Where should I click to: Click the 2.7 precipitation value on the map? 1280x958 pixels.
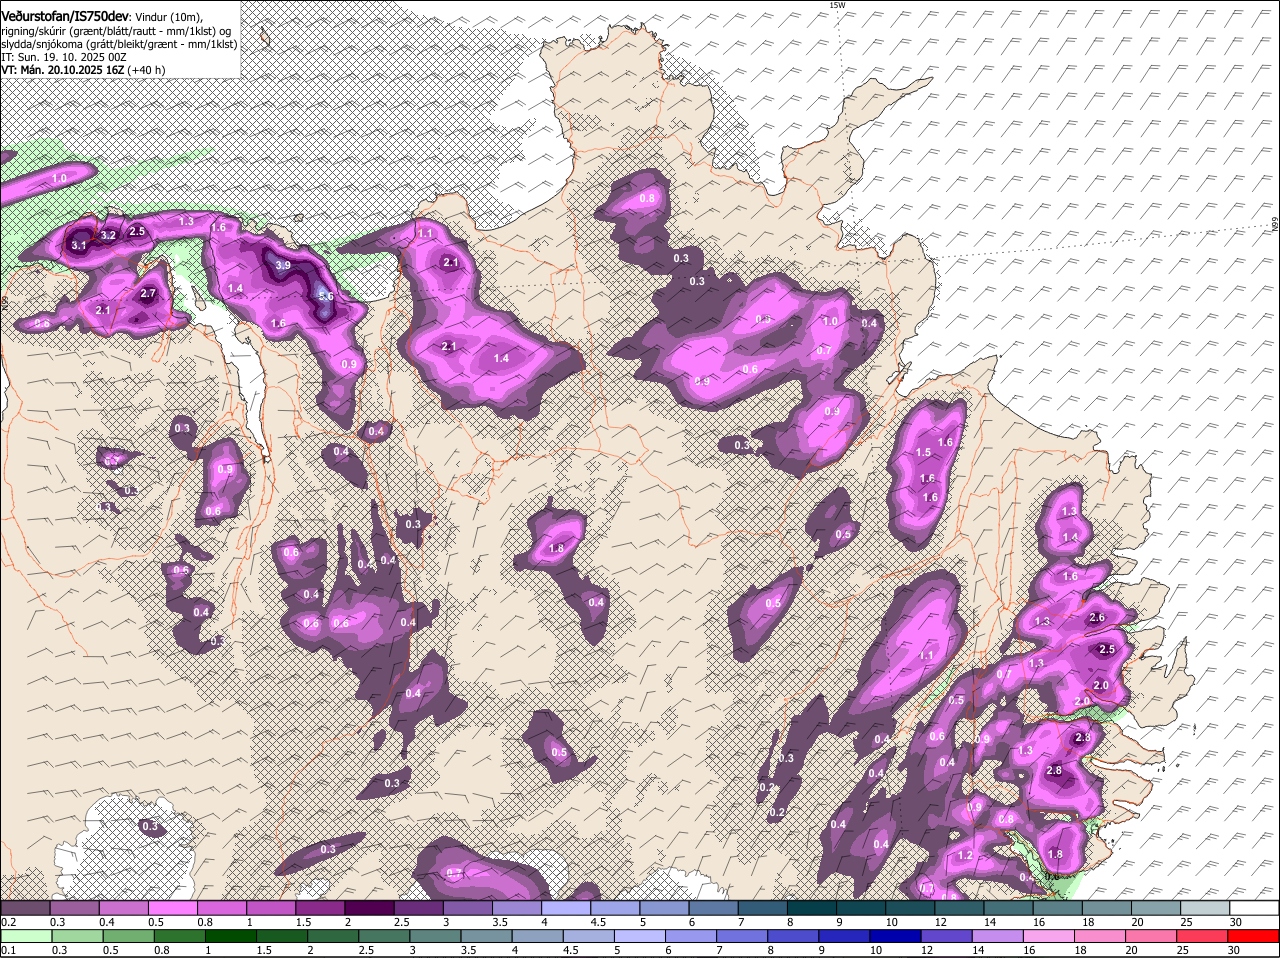[x=148, y=293]
